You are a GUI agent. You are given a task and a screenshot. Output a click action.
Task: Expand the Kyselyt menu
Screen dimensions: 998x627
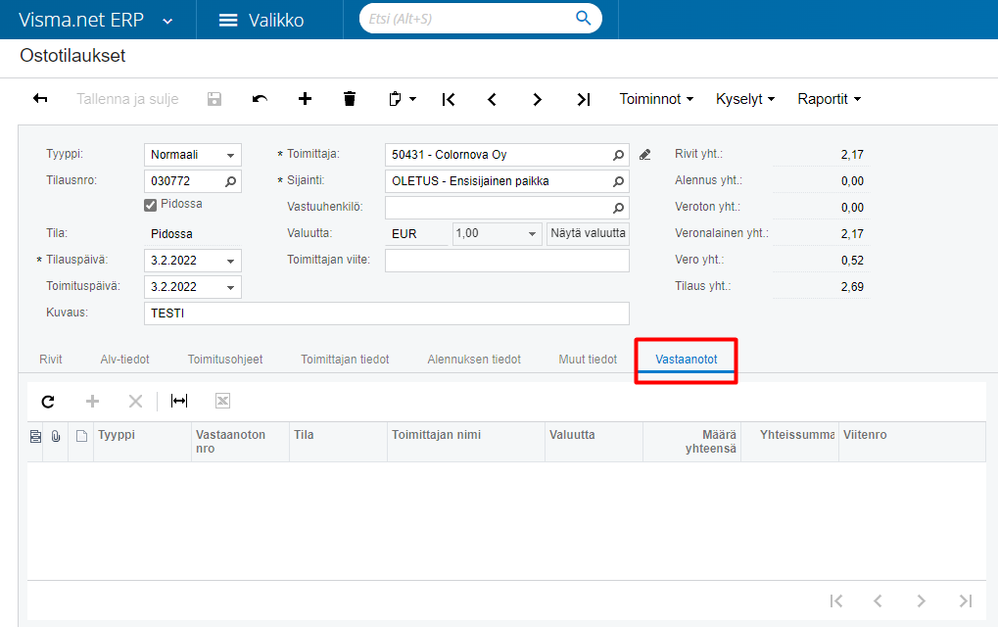click(x=745, y=99)
